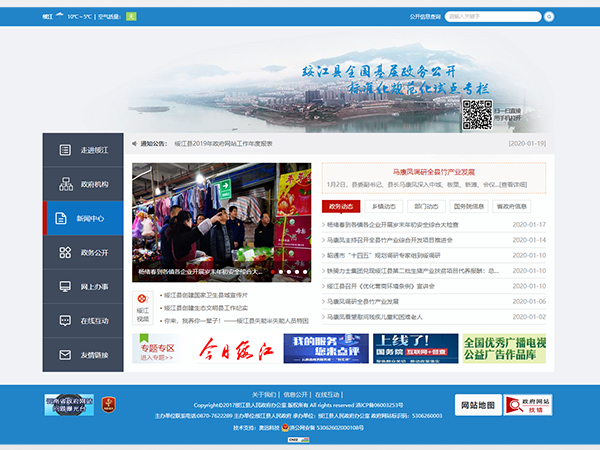Viewport: 600px width, 450px height.
Task: Open the 绥江县创建生态文明县工作纪实 video link
Action: [x=206, y=308]
